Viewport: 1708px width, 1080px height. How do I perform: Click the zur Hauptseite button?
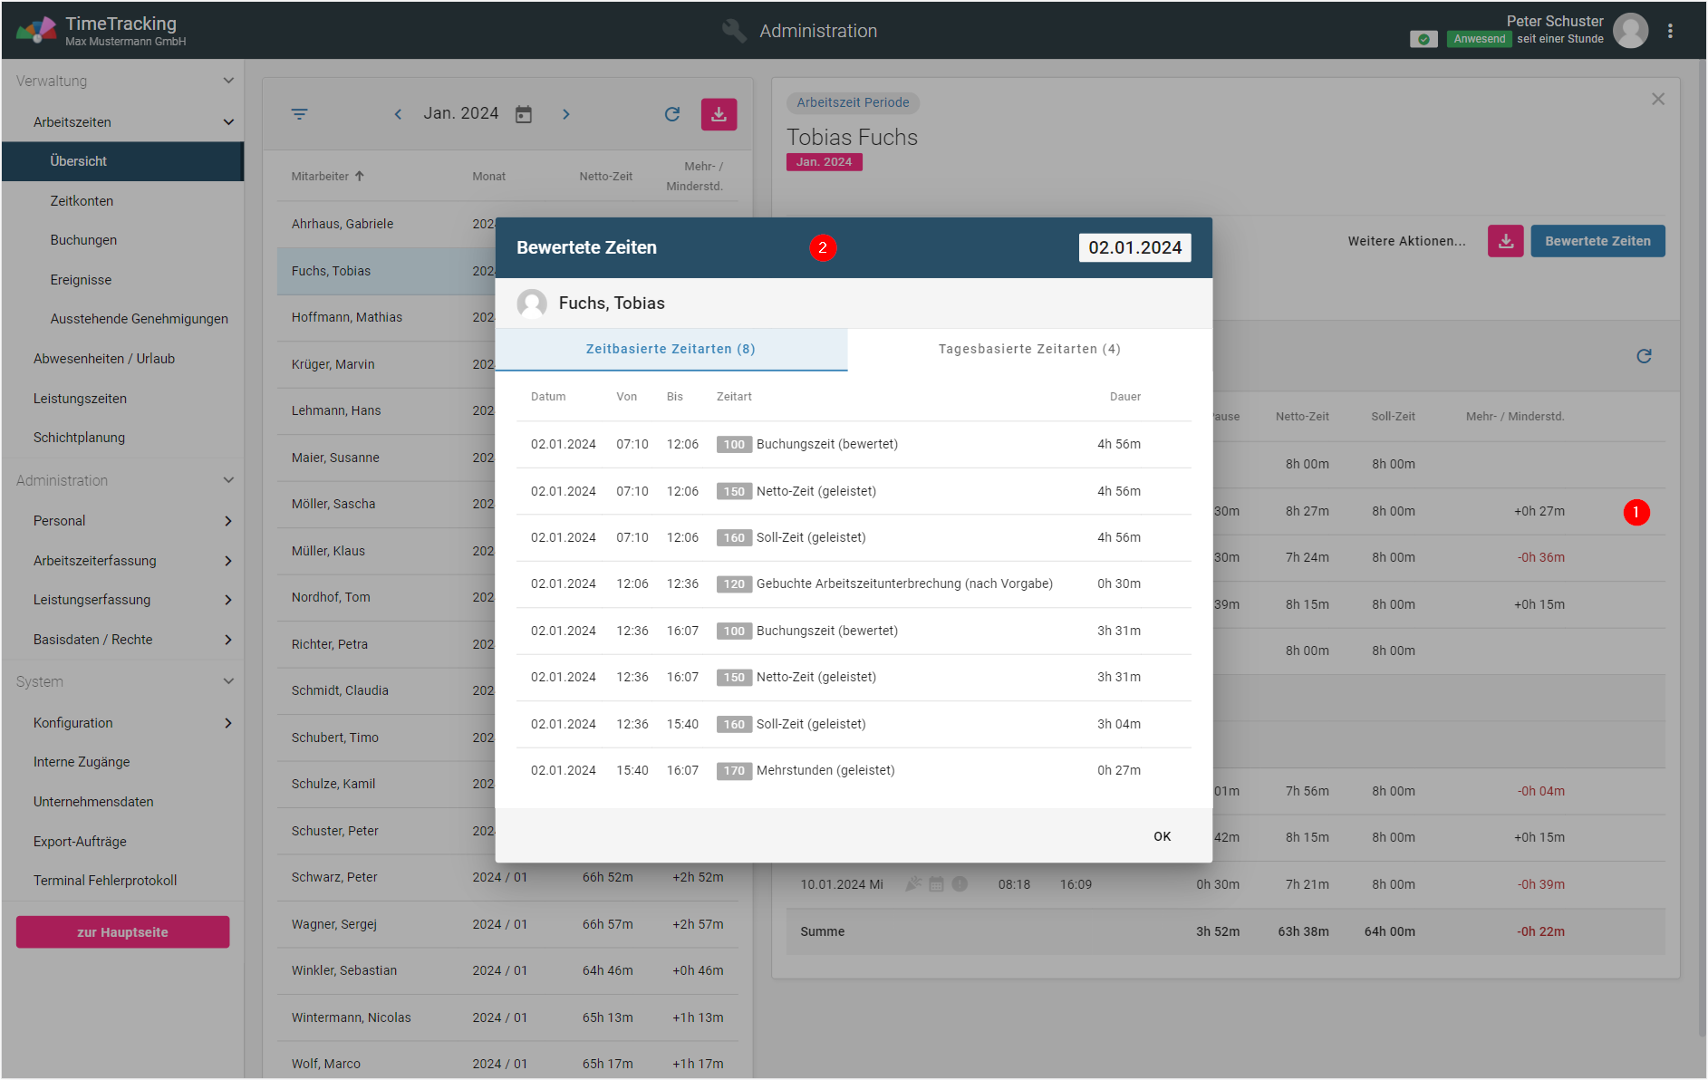click(x=122, y=932)
